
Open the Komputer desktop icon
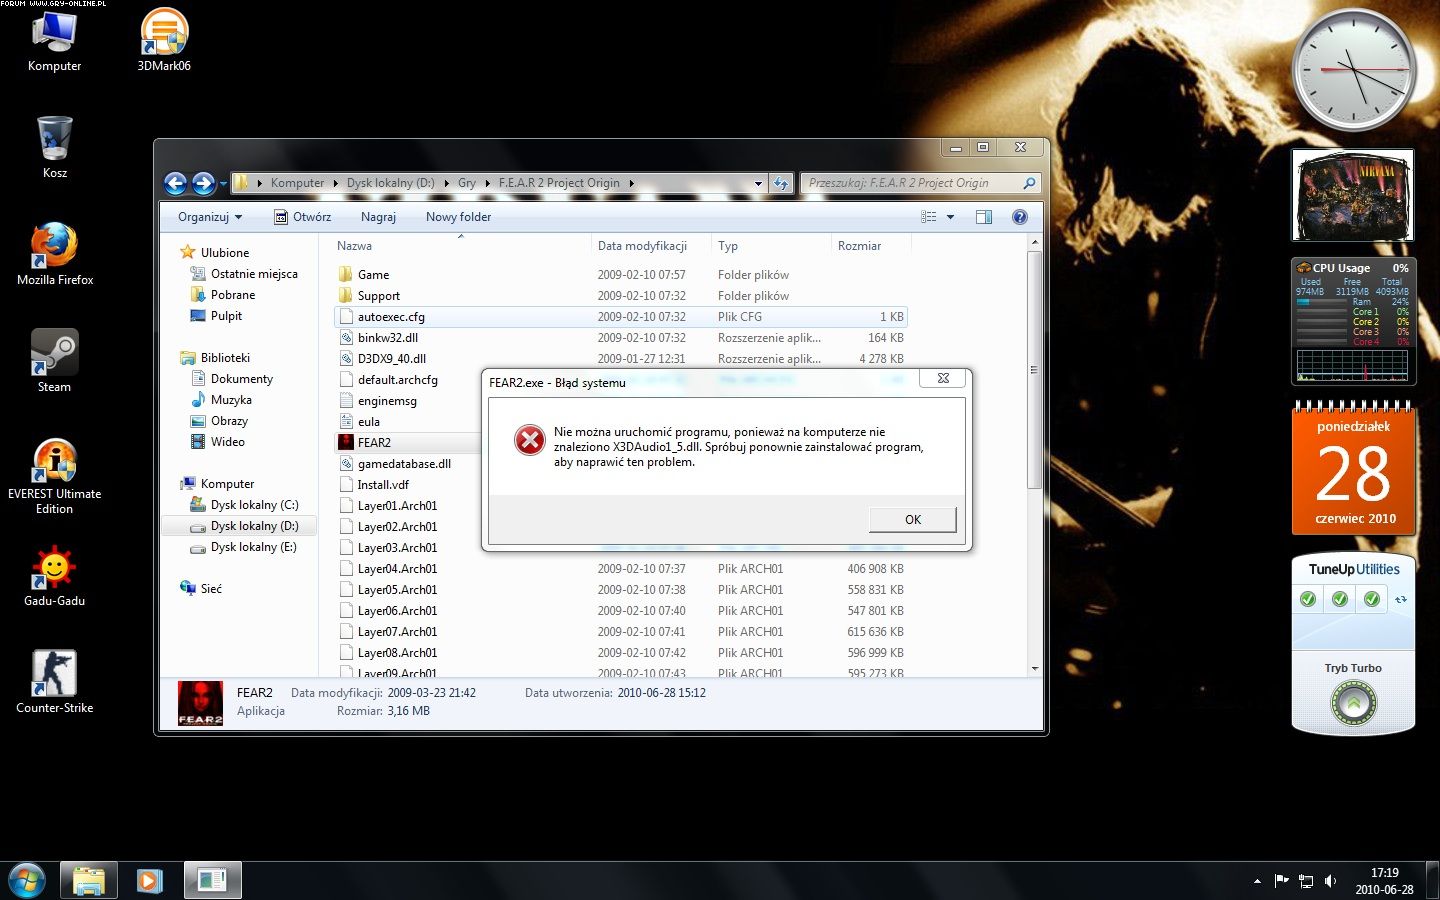(x=54, y=40)
